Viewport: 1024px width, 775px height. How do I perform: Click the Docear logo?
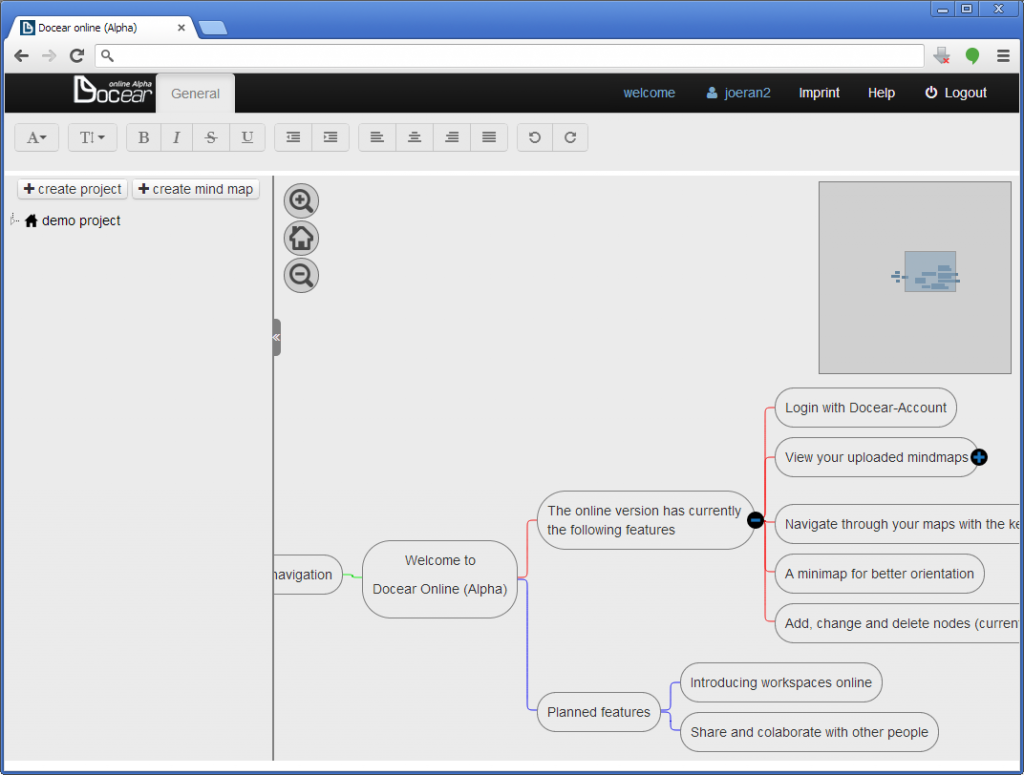(113, 90)
